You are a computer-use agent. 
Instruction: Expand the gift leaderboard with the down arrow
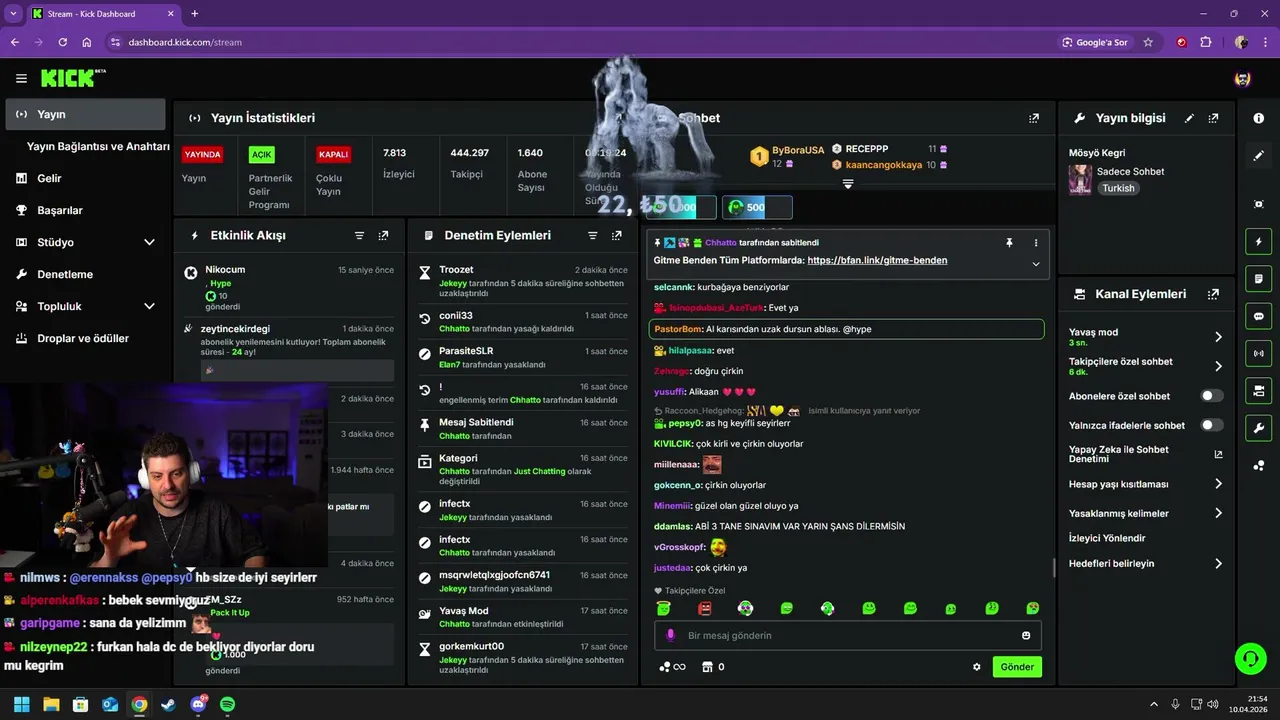tap(848, 184)
